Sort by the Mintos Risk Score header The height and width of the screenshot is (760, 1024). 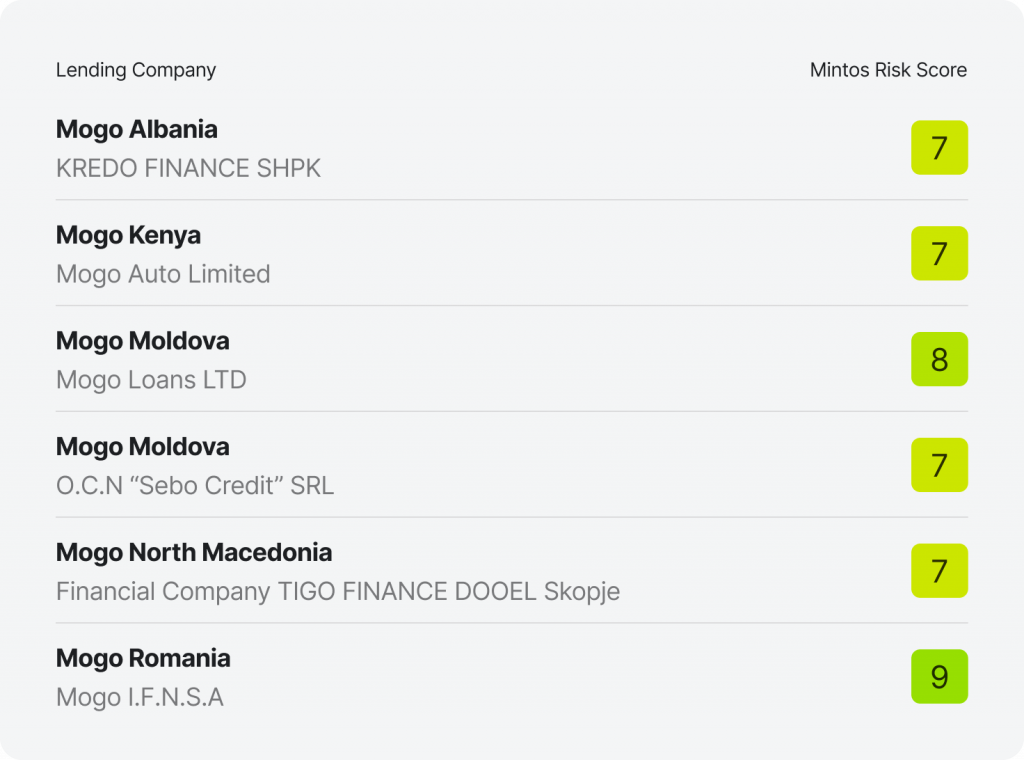(x=888, y=70)
